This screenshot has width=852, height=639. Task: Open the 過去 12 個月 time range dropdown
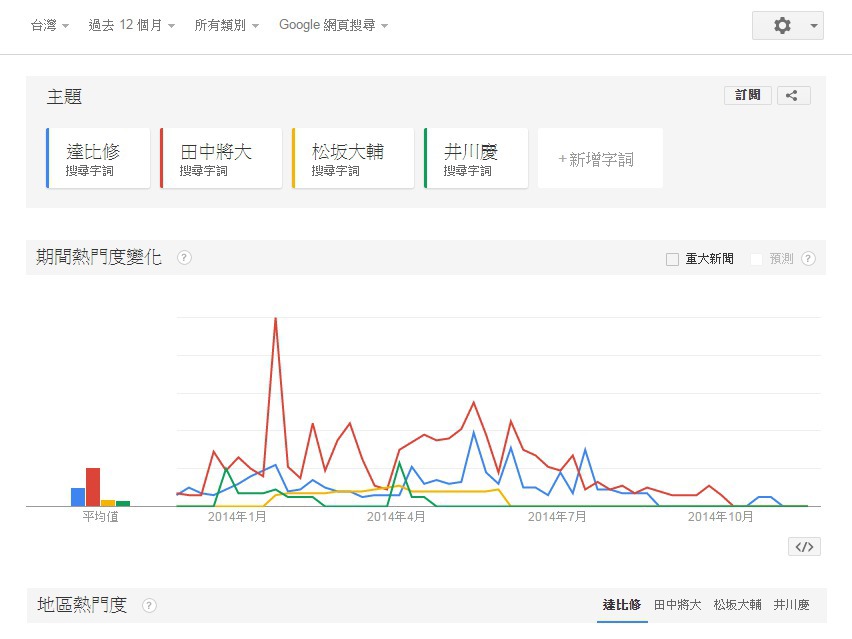[131, 25]
